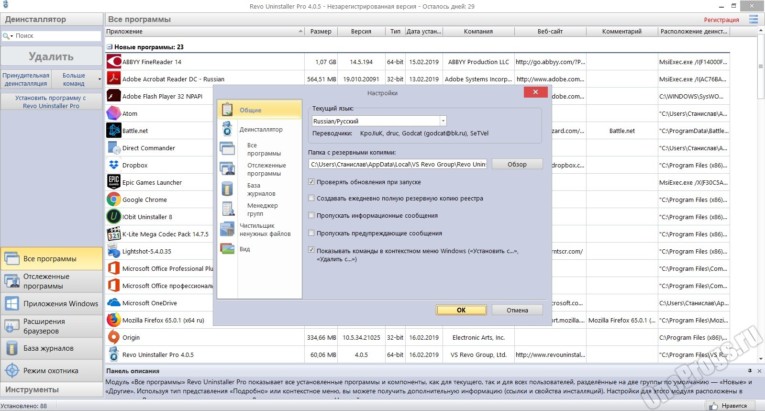Viewport: 765px width, 411px height.
Task: Select База журналов in settings tree
Action: pos(260,189)
